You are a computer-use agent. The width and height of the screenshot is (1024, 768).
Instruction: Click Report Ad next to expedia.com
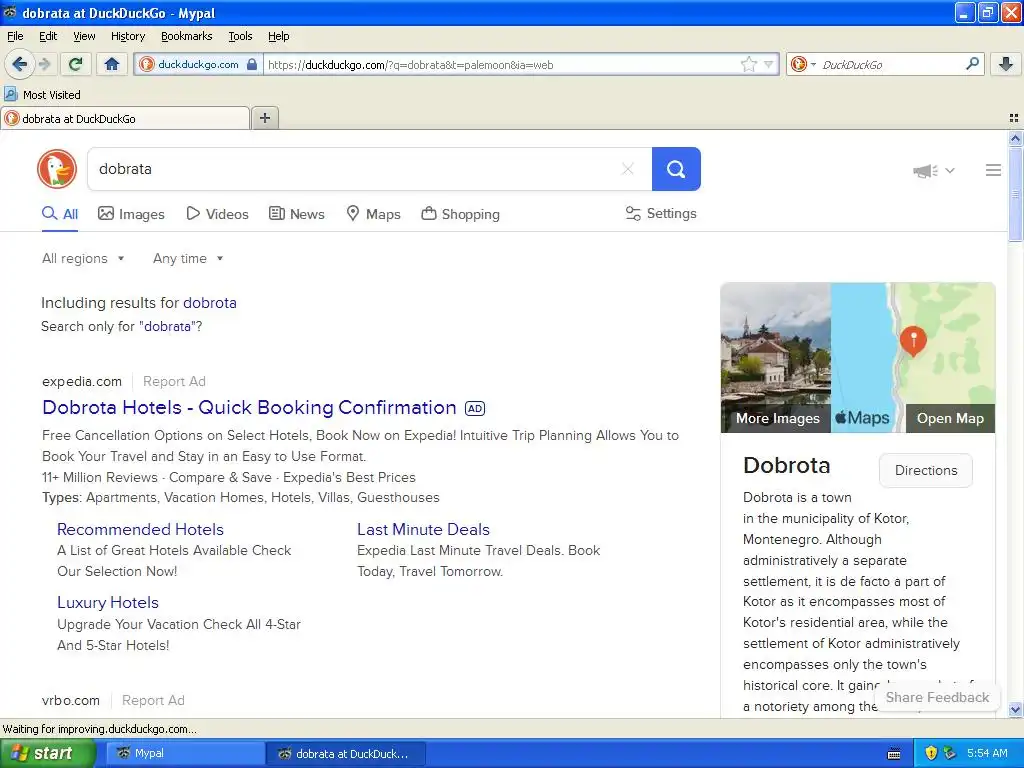(x=174, y=381)
